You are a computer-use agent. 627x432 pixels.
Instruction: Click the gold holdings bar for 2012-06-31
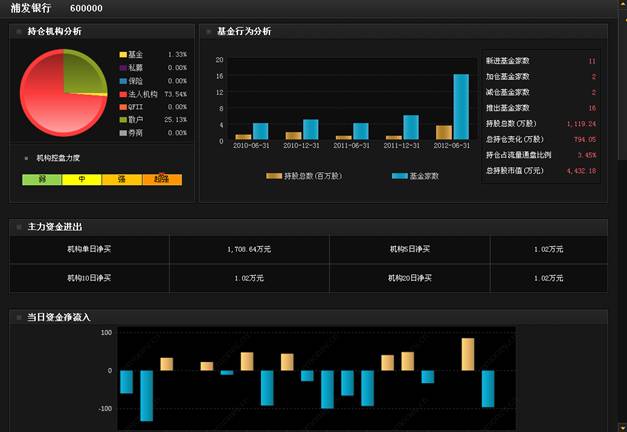tap(444, 132)
